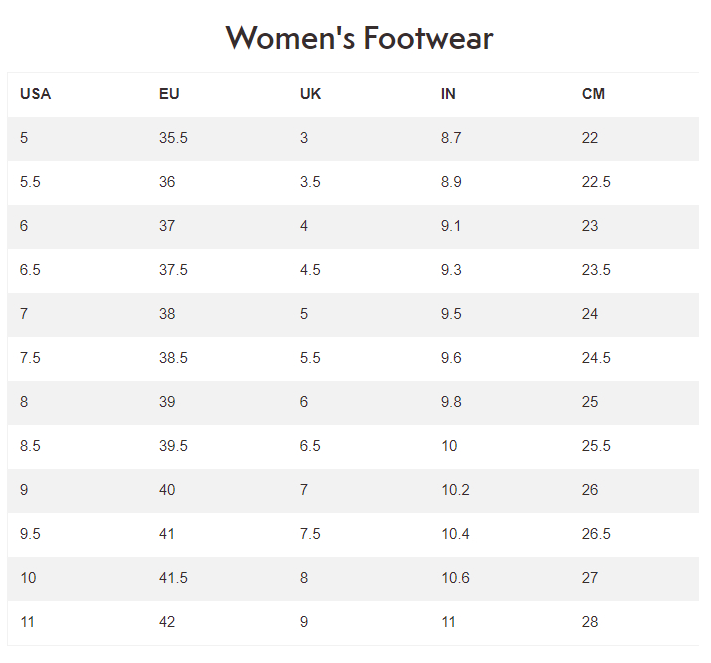The height and width of the screenshot is (663, 711).
Task: Click EU size 42 cell
Action: point(167,622)
